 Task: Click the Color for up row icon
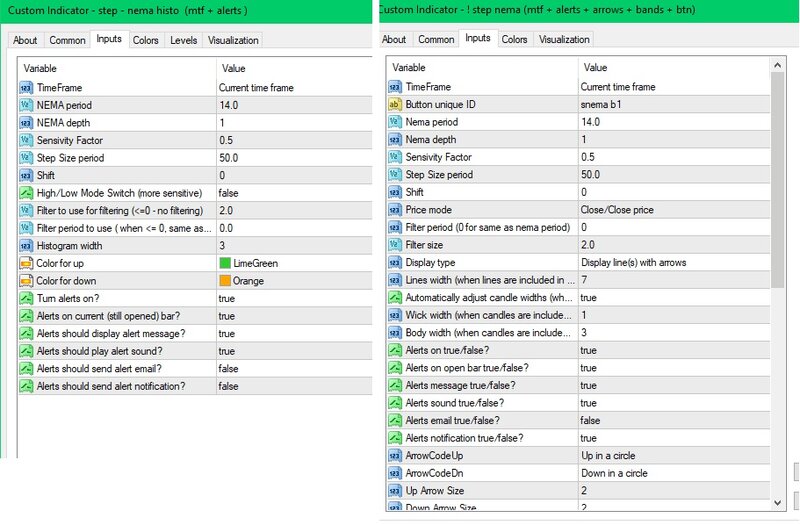(26, 263)
